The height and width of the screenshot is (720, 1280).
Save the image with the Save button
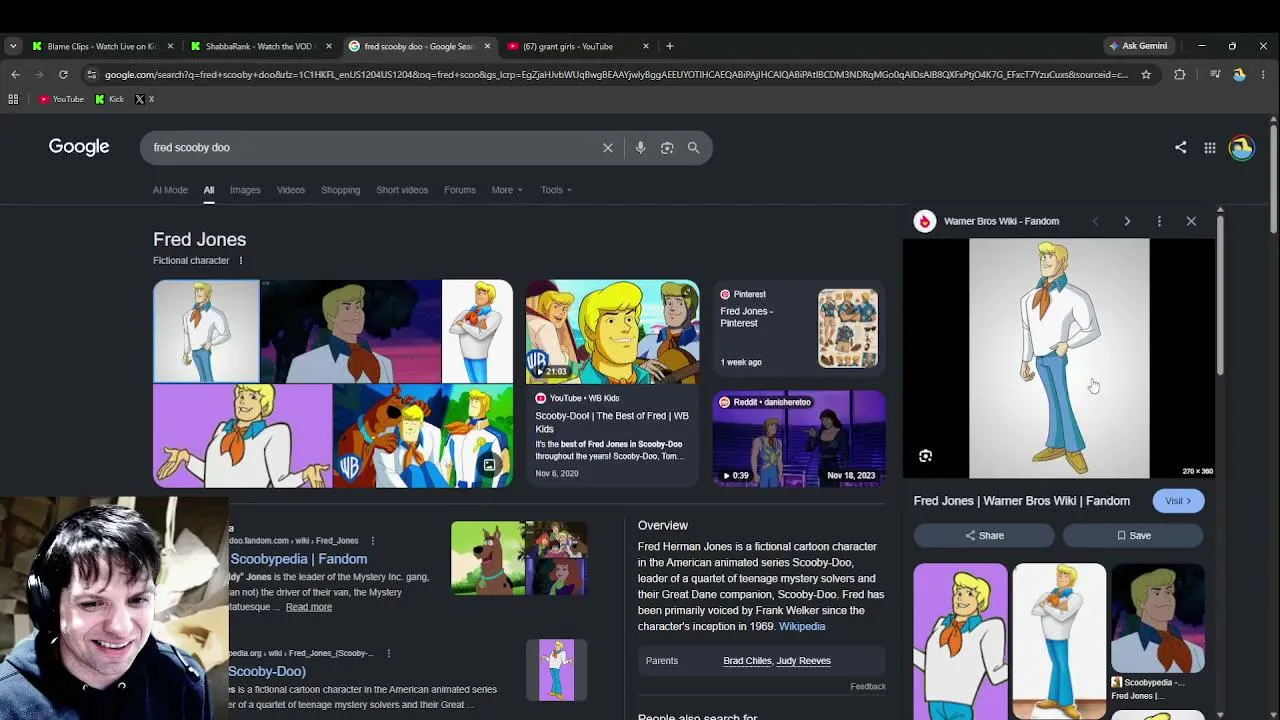(x=1134, y=536)
